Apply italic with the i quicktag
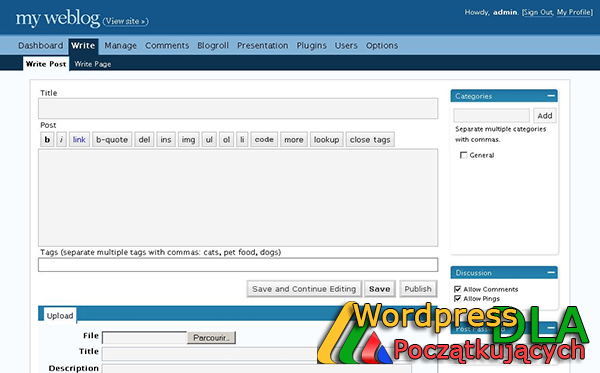 coord(61,140)
